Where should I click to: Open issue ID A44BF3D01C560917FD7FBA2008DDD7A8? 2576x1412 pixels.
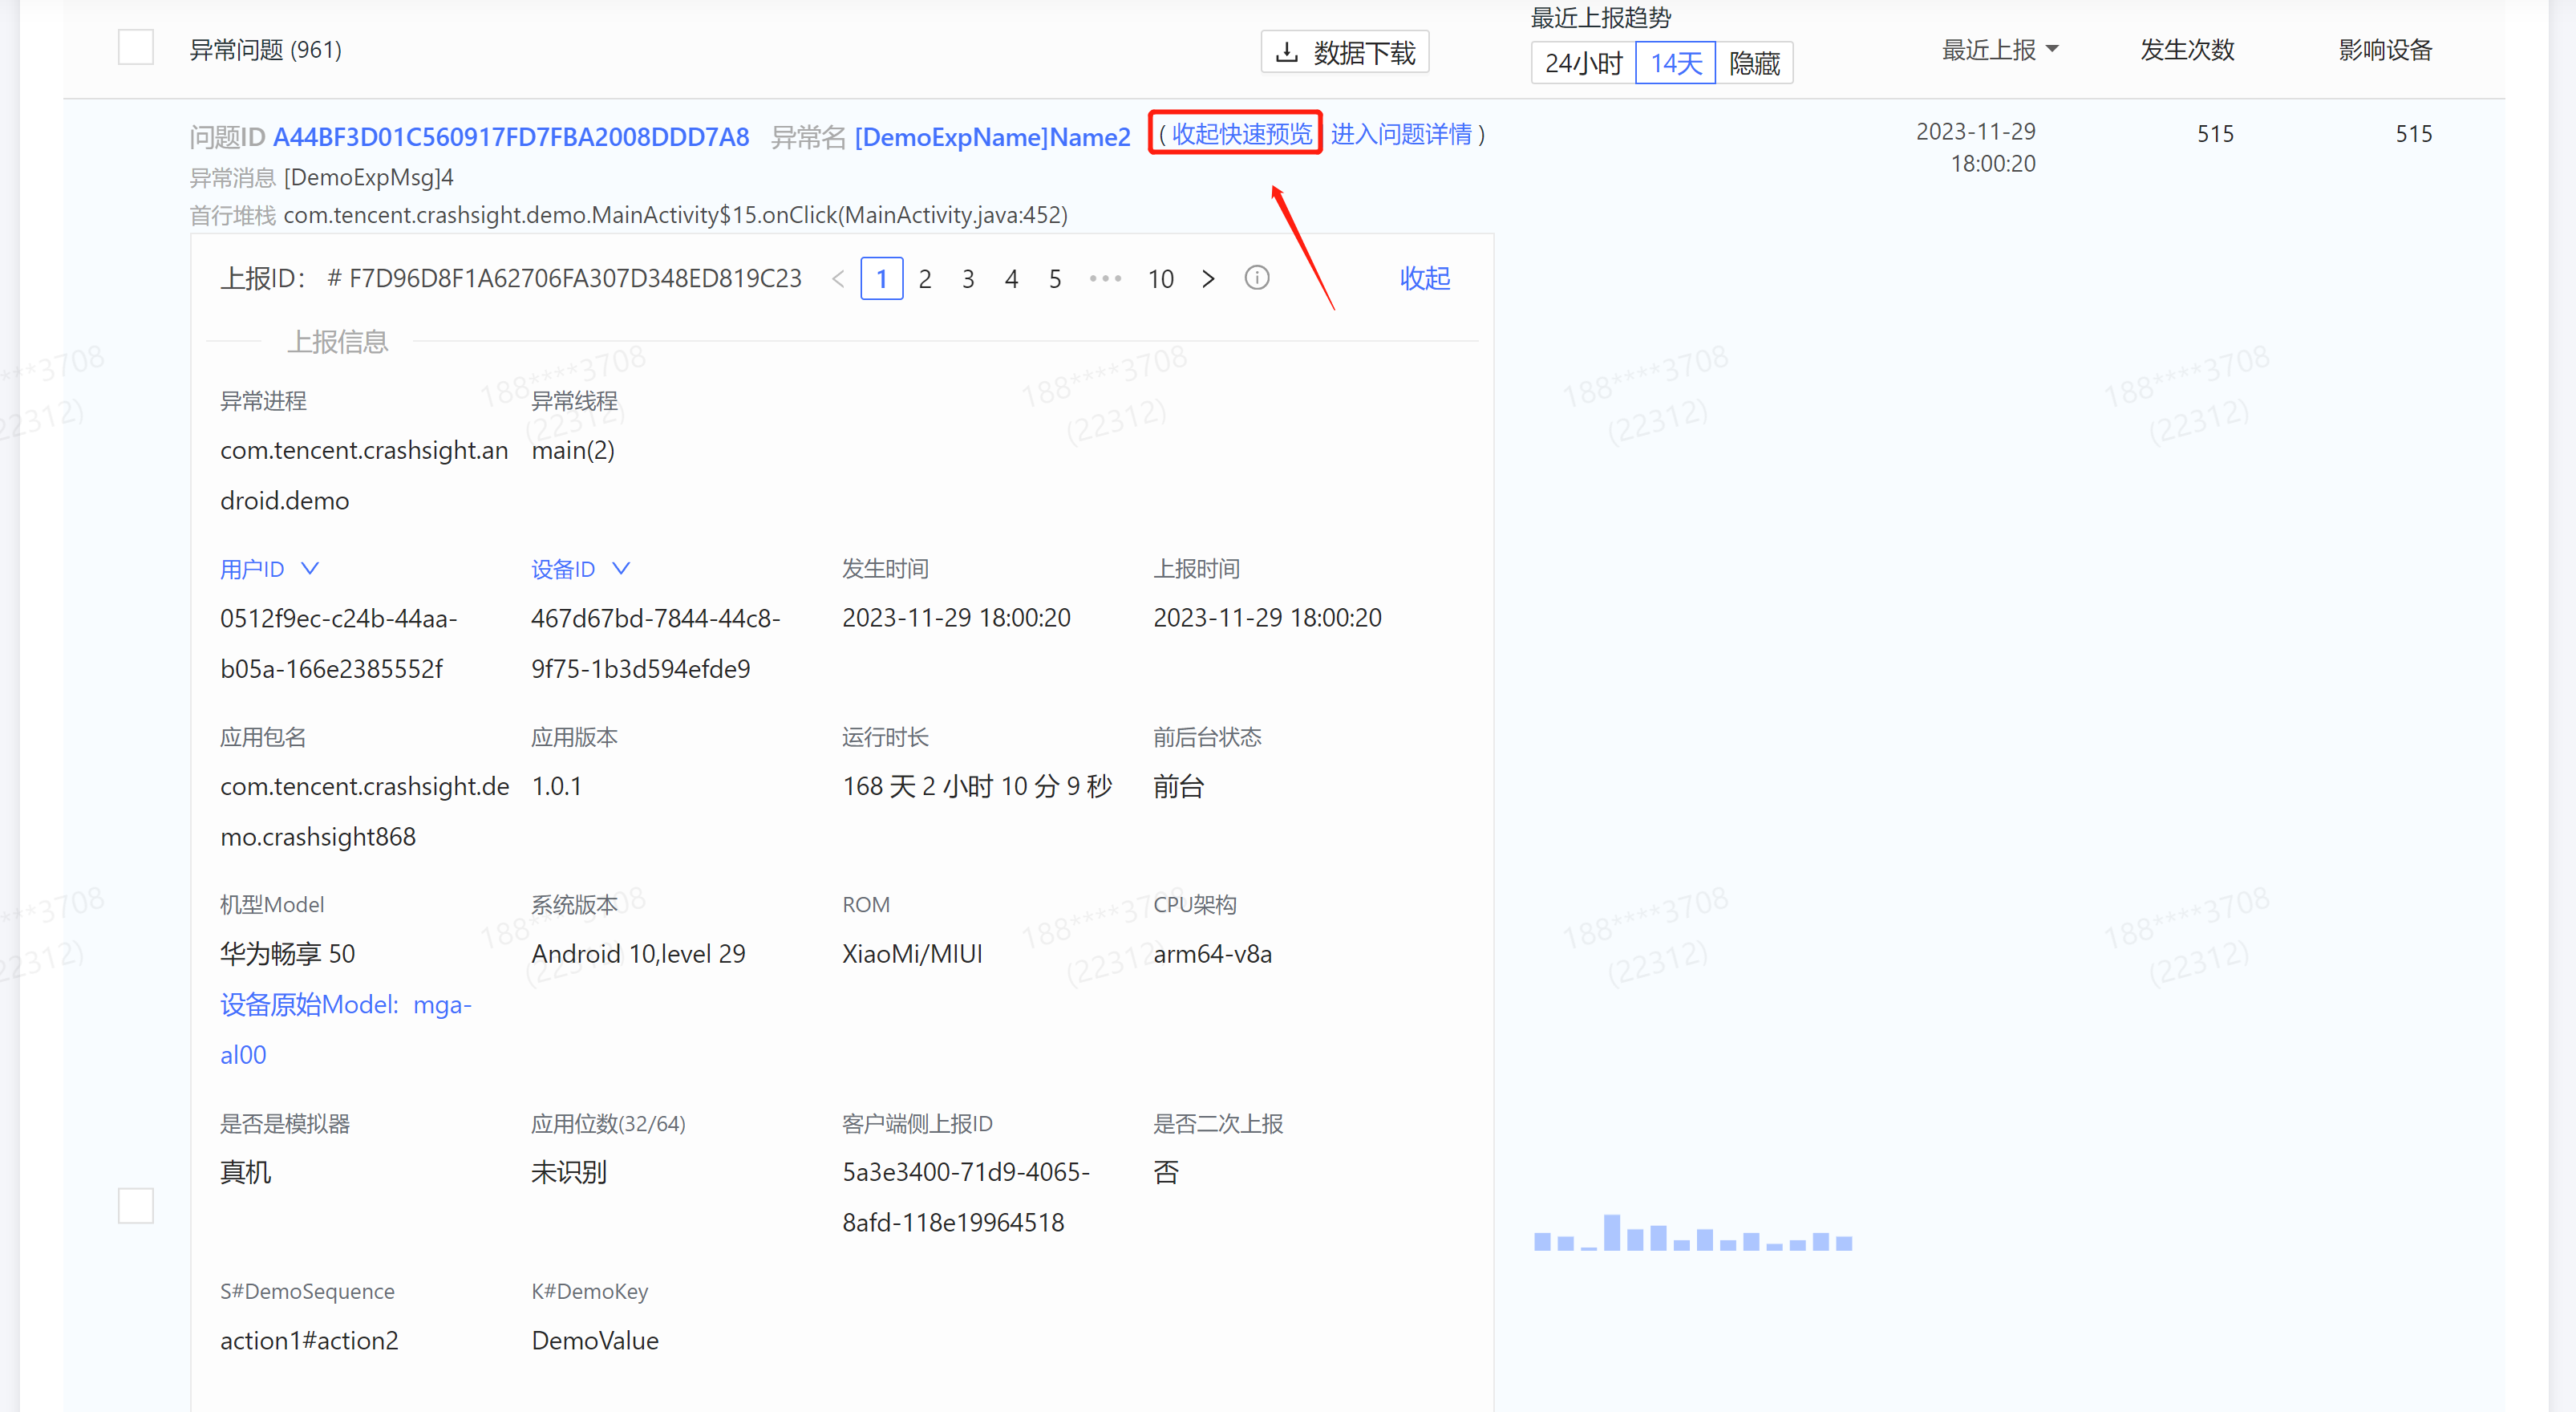pyautogui.click(x=511, y=137)
